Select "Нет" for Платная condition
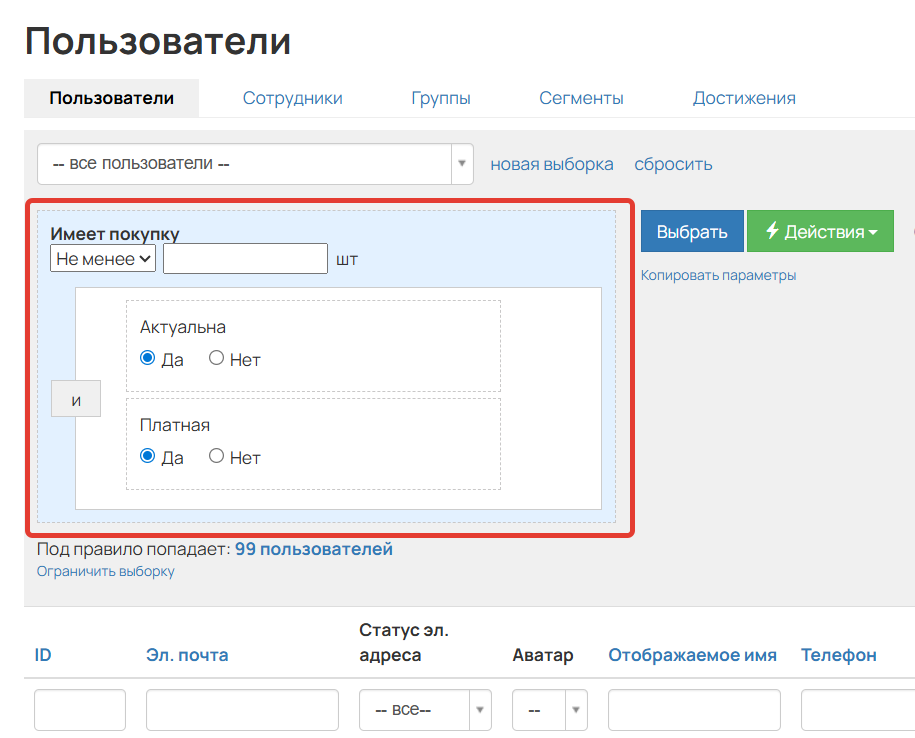915x738 pixels. tap(216, 456)
